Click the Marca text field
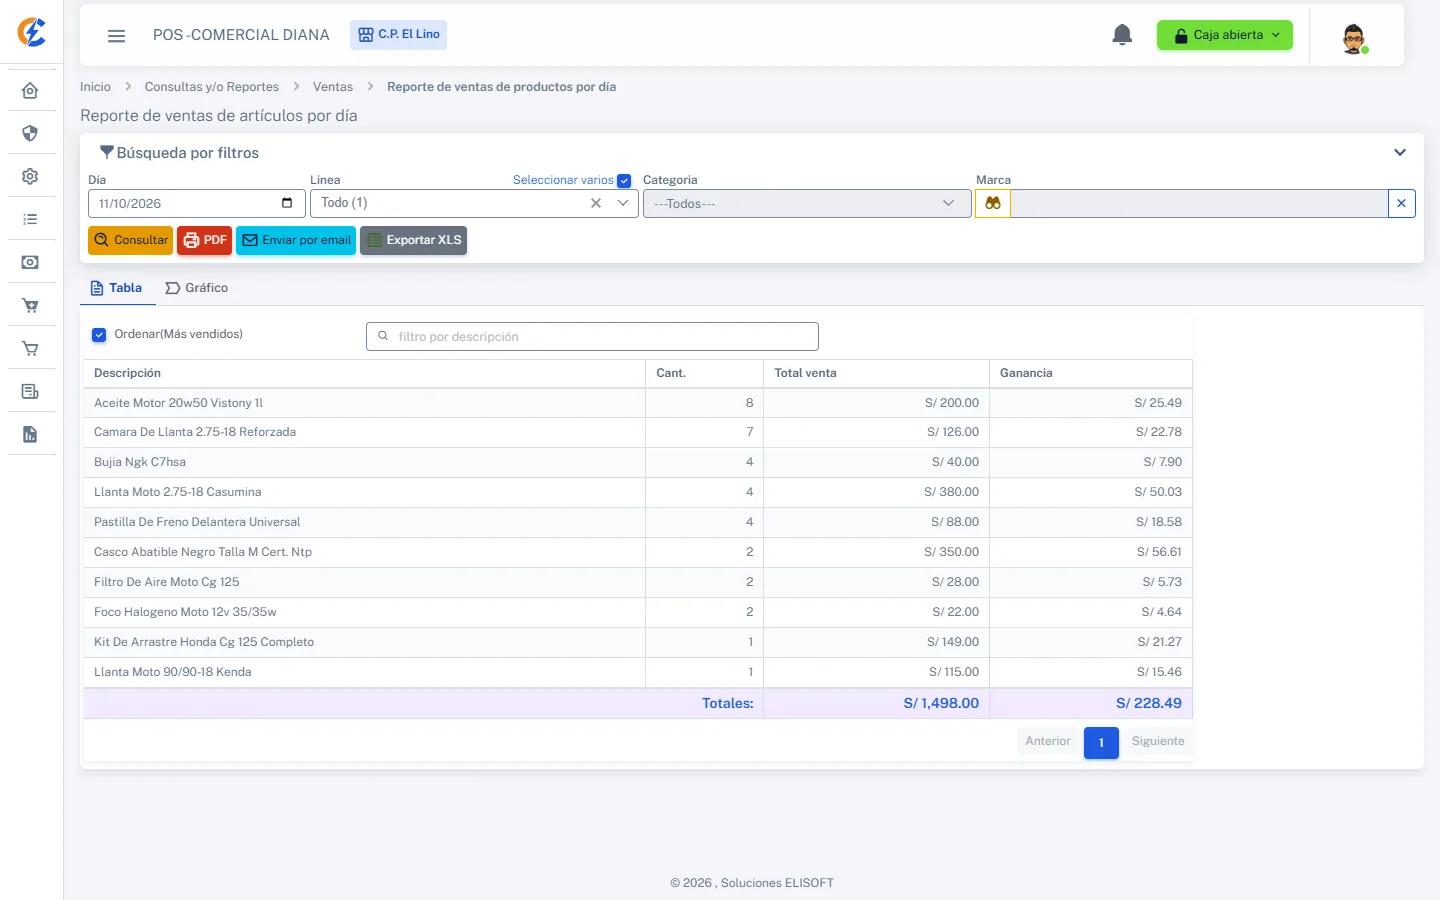The image size is (1440, 900). click(x=1199, y=203)
